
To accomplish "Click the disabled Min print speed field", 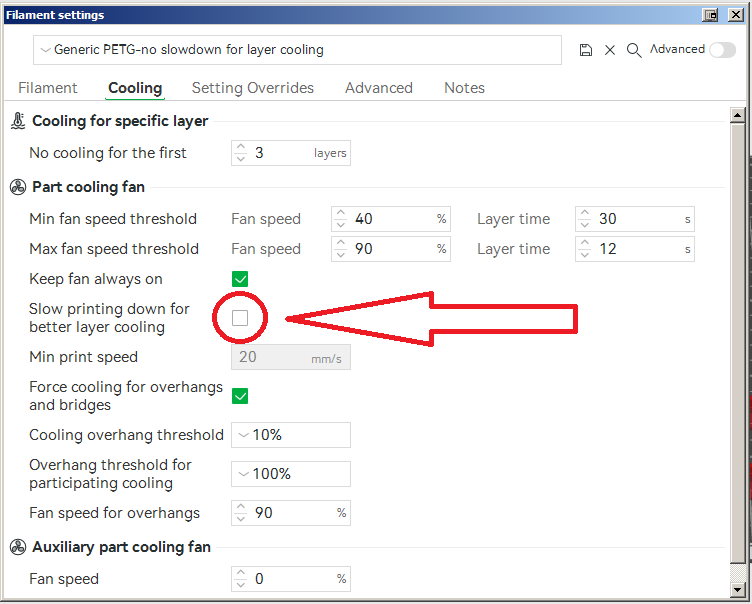I will pos(291,357).
